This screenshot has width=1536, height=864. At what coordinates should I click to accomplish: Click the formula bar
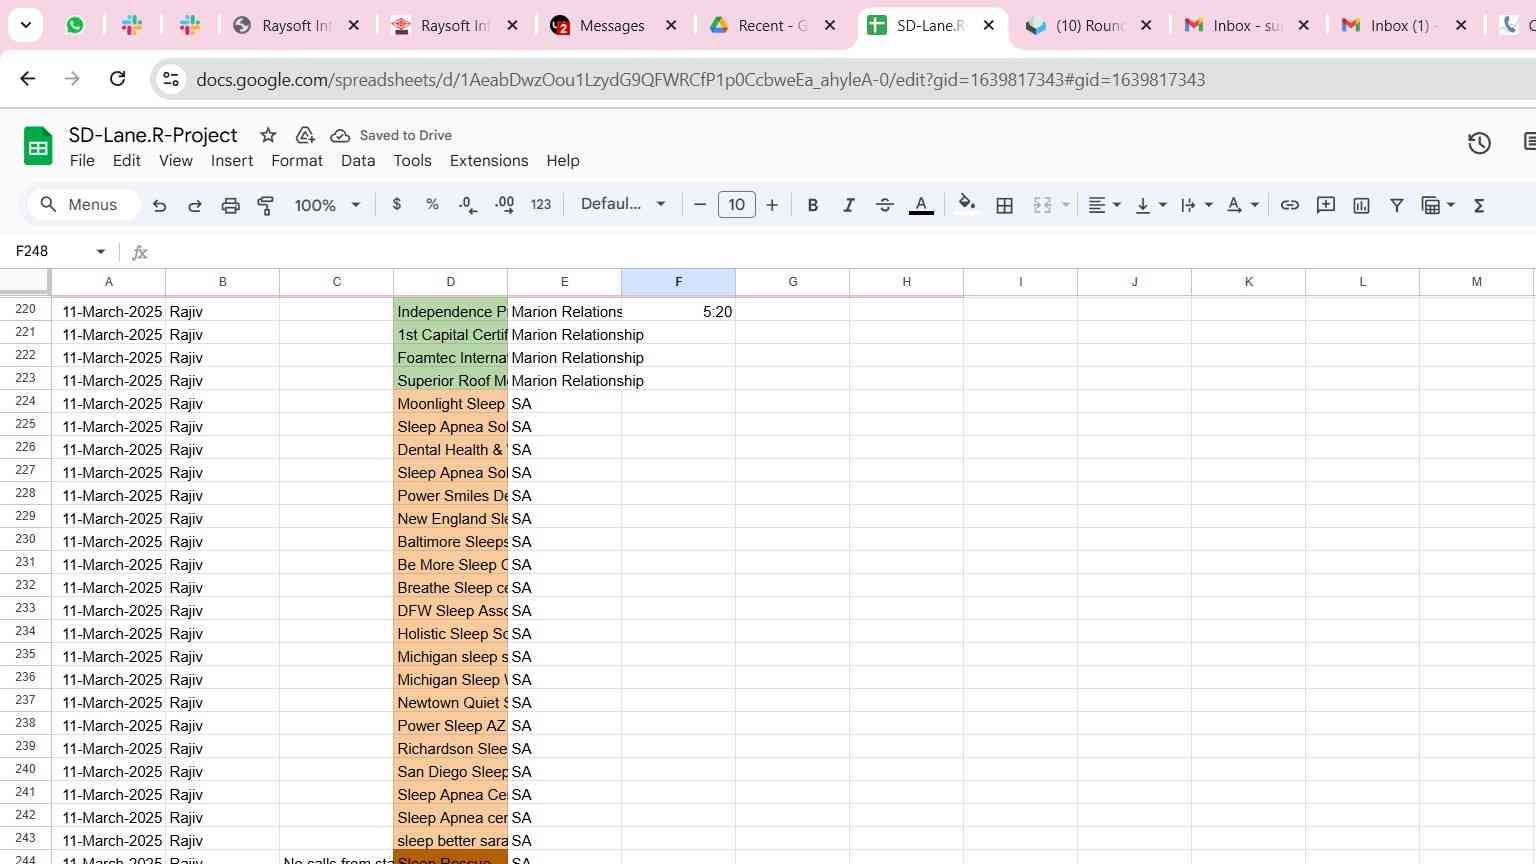840,252
